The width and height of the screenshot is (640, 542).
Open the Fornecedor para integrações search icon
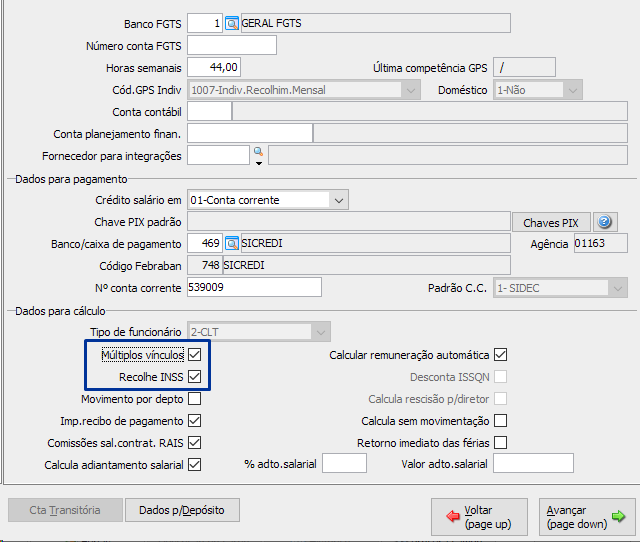[257, 153]
